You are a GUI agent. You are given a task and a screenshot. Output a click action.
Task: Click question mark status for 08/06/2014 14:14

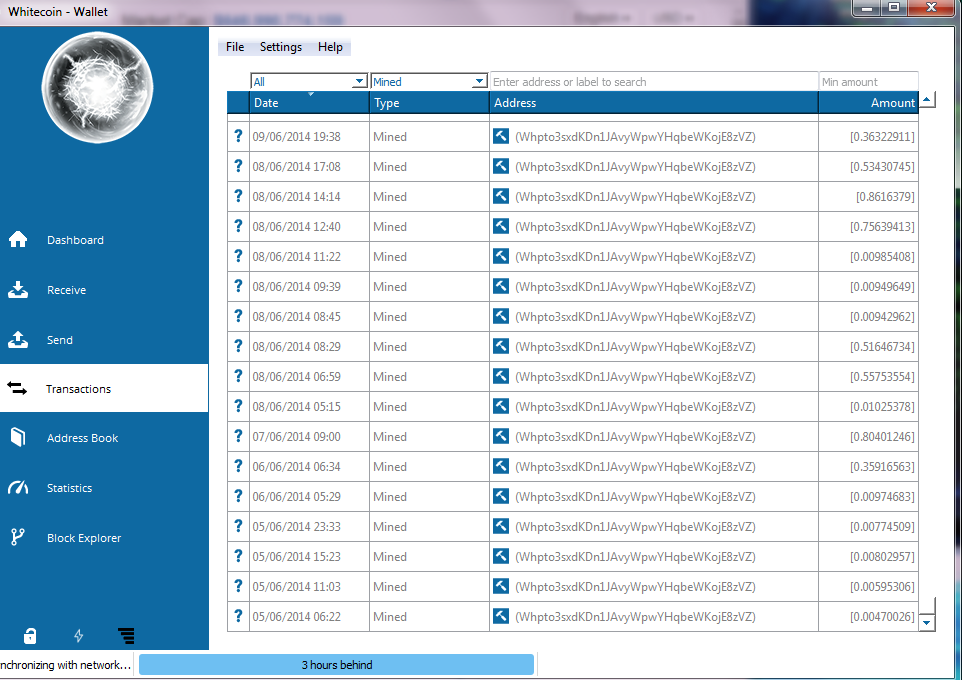click(x=238, y=196)
